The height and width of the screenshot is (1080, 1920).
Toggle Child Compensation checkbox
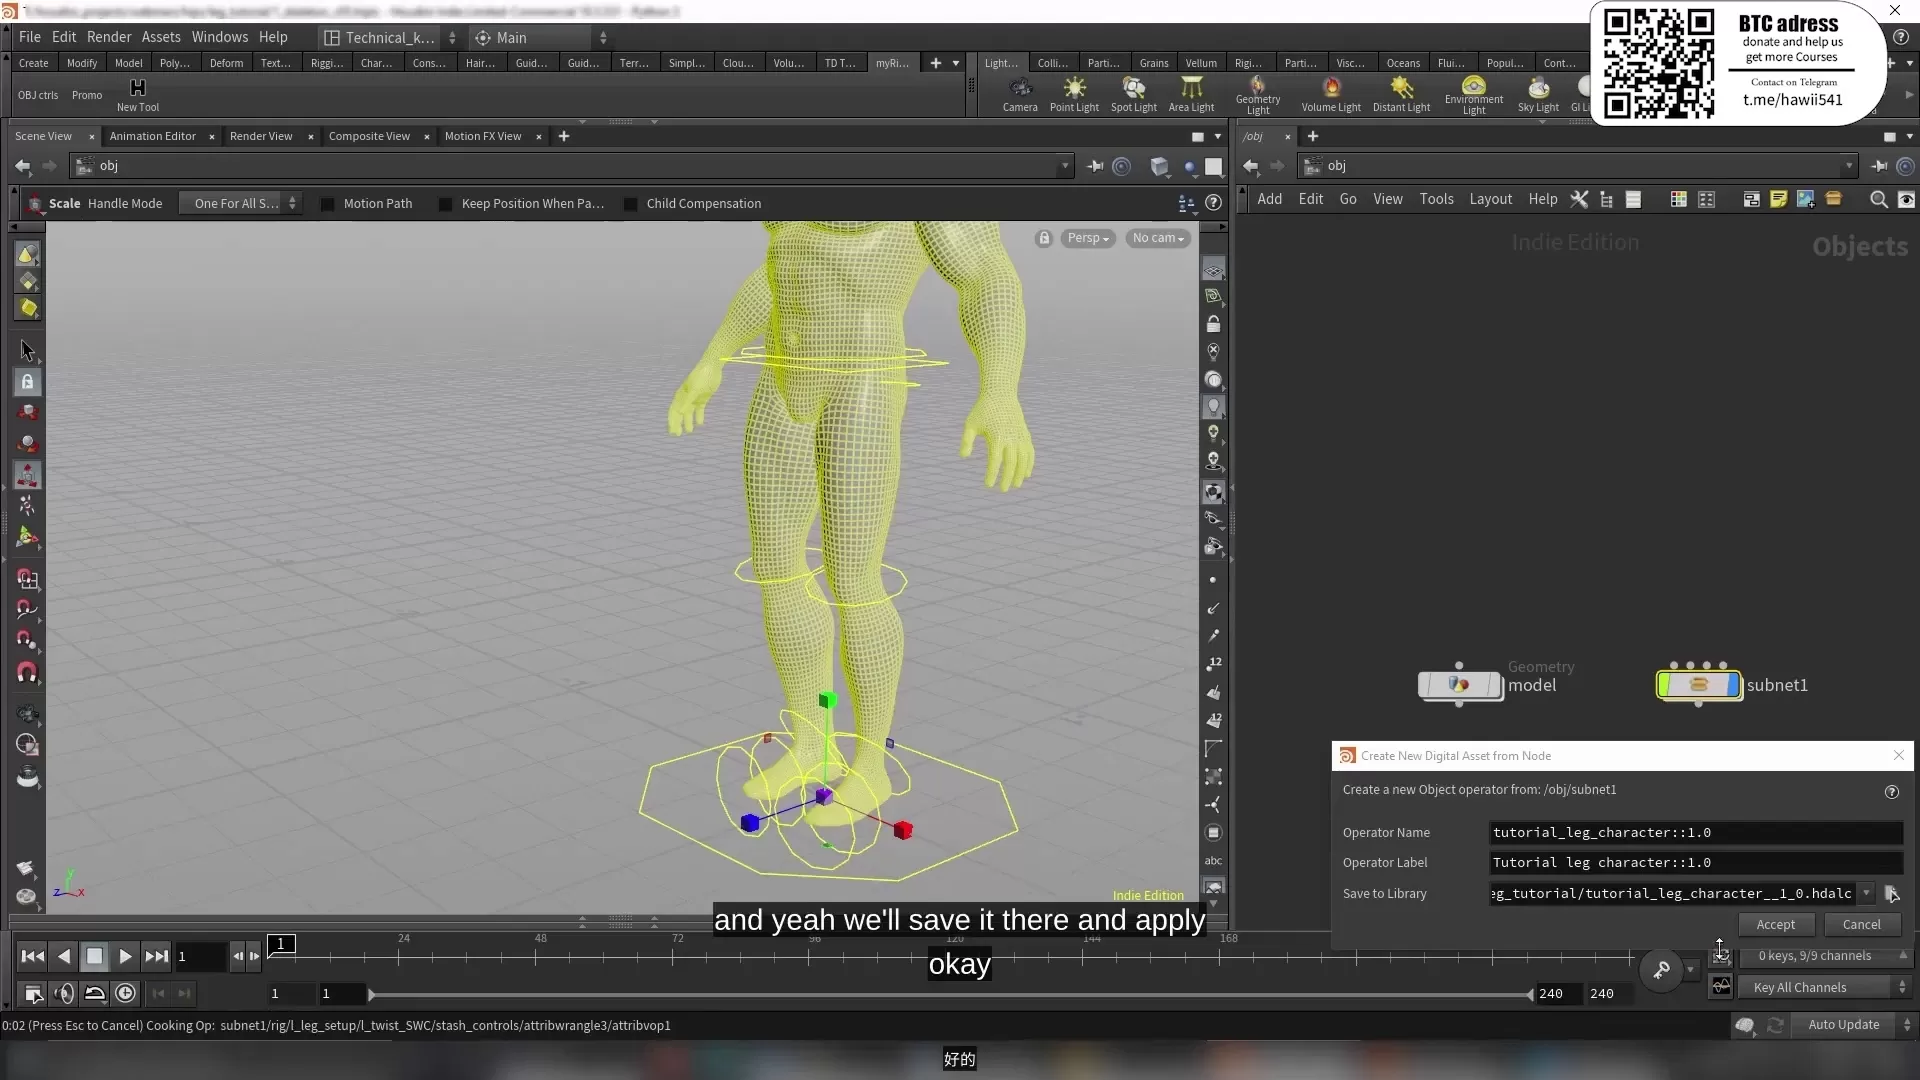630,204
